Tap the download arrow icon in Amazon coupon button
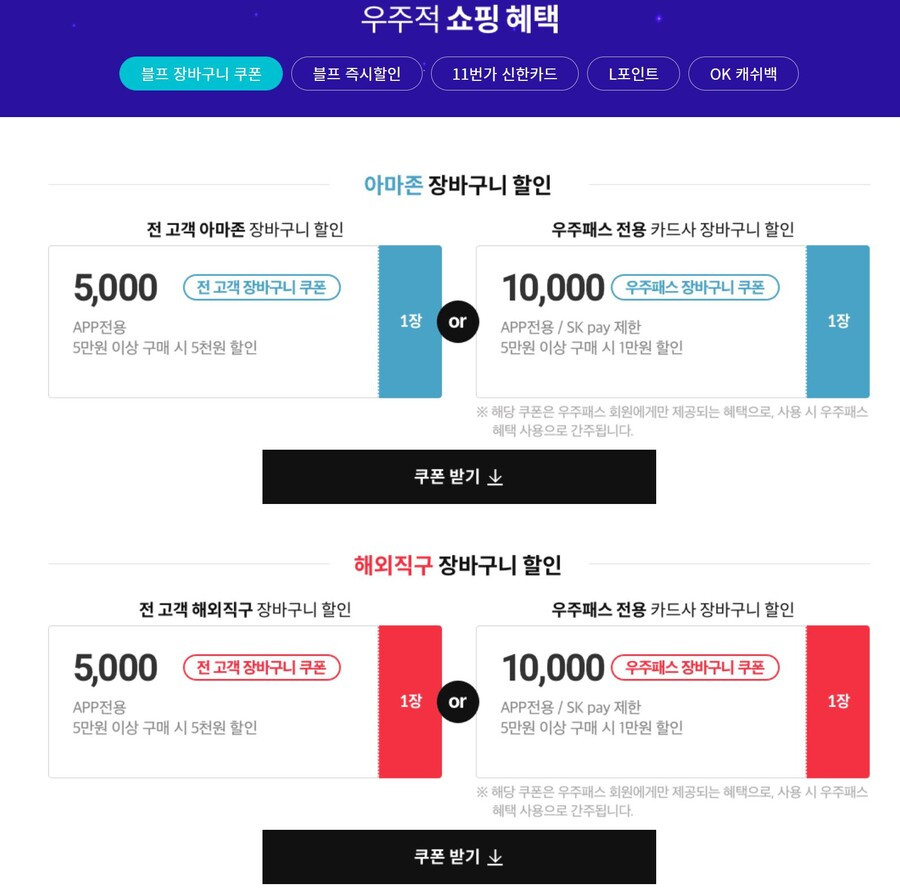 [495, 478]
